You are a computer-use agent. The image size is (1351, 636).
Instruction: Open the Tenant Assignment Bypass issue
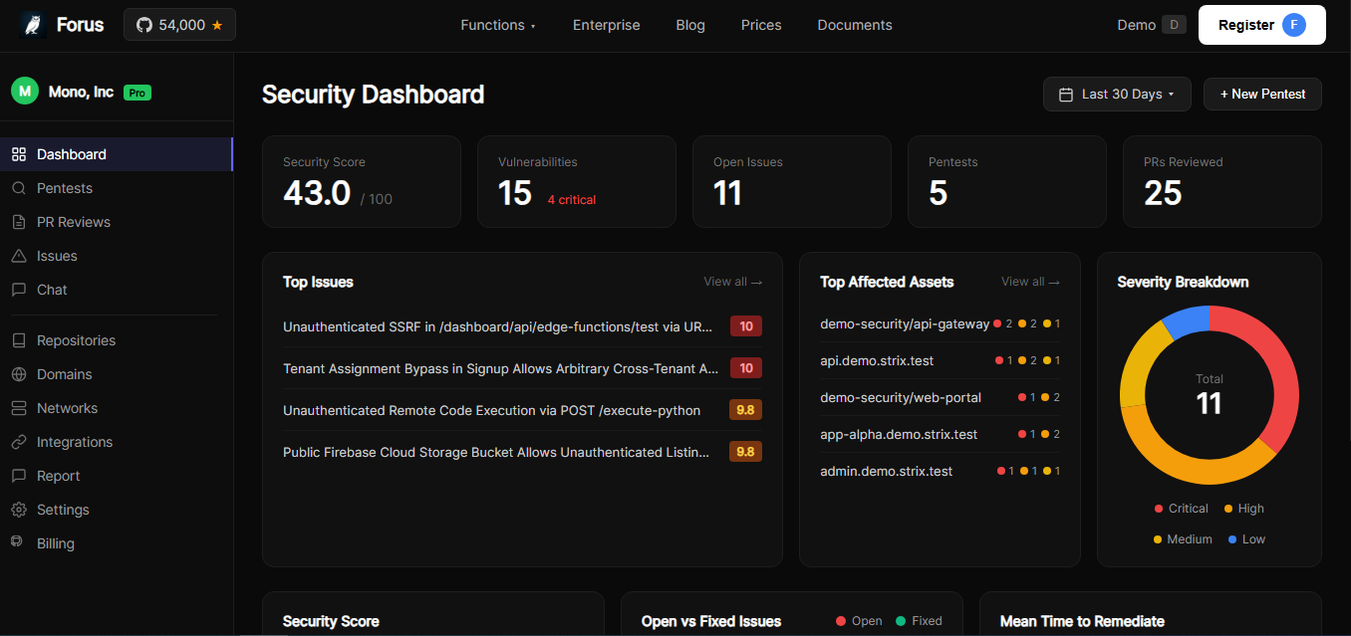point(522,368)
